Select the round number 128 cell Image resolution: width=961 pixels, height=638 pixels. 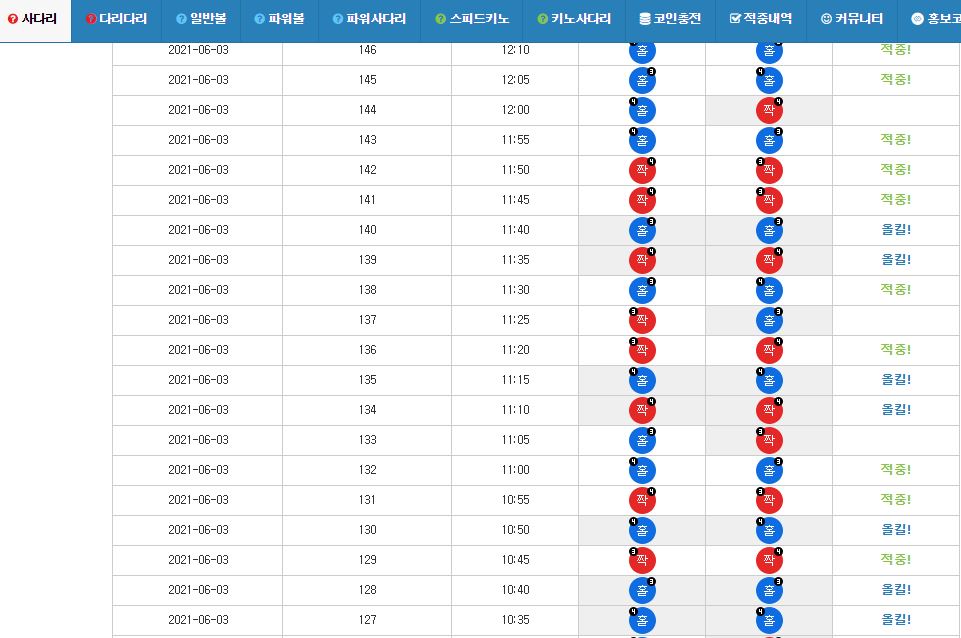[367, 591]
